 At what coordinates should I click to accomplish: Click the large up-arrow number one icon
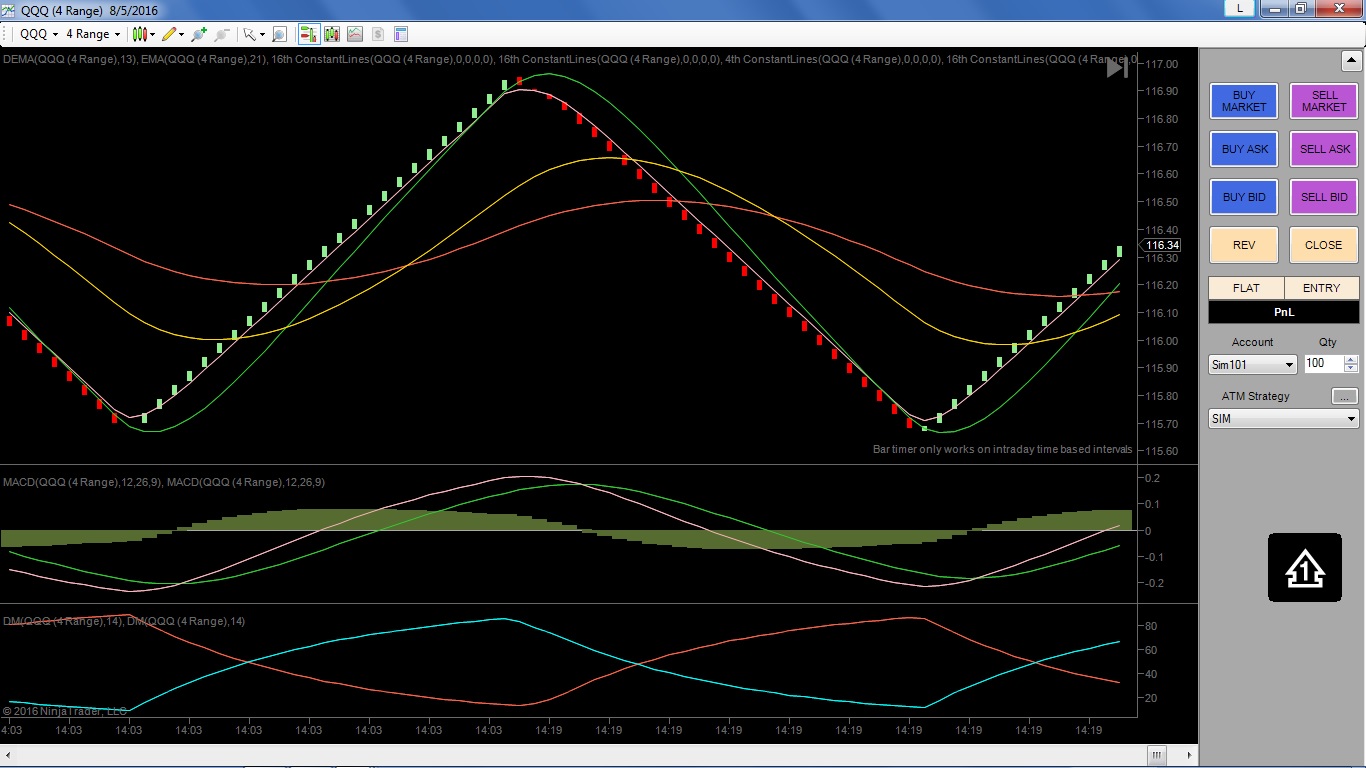point(1305,568)
